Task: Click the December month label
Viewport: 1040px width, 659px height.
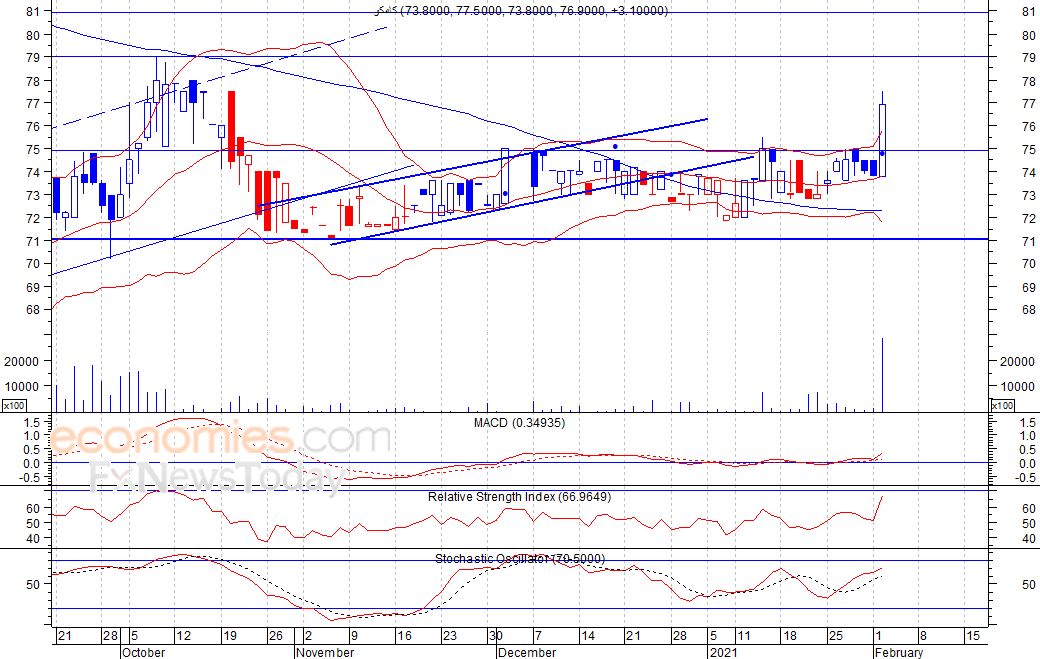Action: click(527, 652)
